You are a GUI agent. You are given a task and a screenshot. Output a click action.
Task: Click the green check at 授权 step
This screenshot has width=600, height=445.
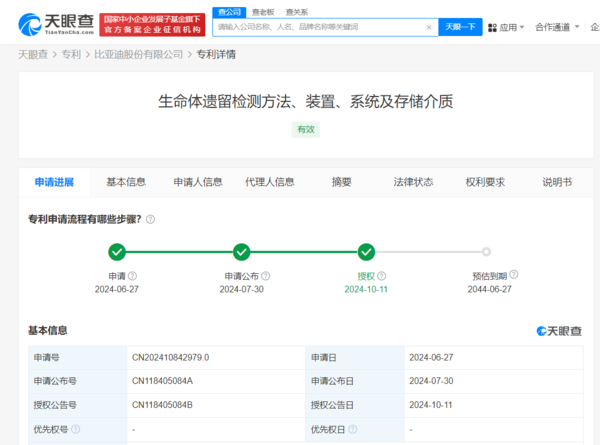click(366, 252)
